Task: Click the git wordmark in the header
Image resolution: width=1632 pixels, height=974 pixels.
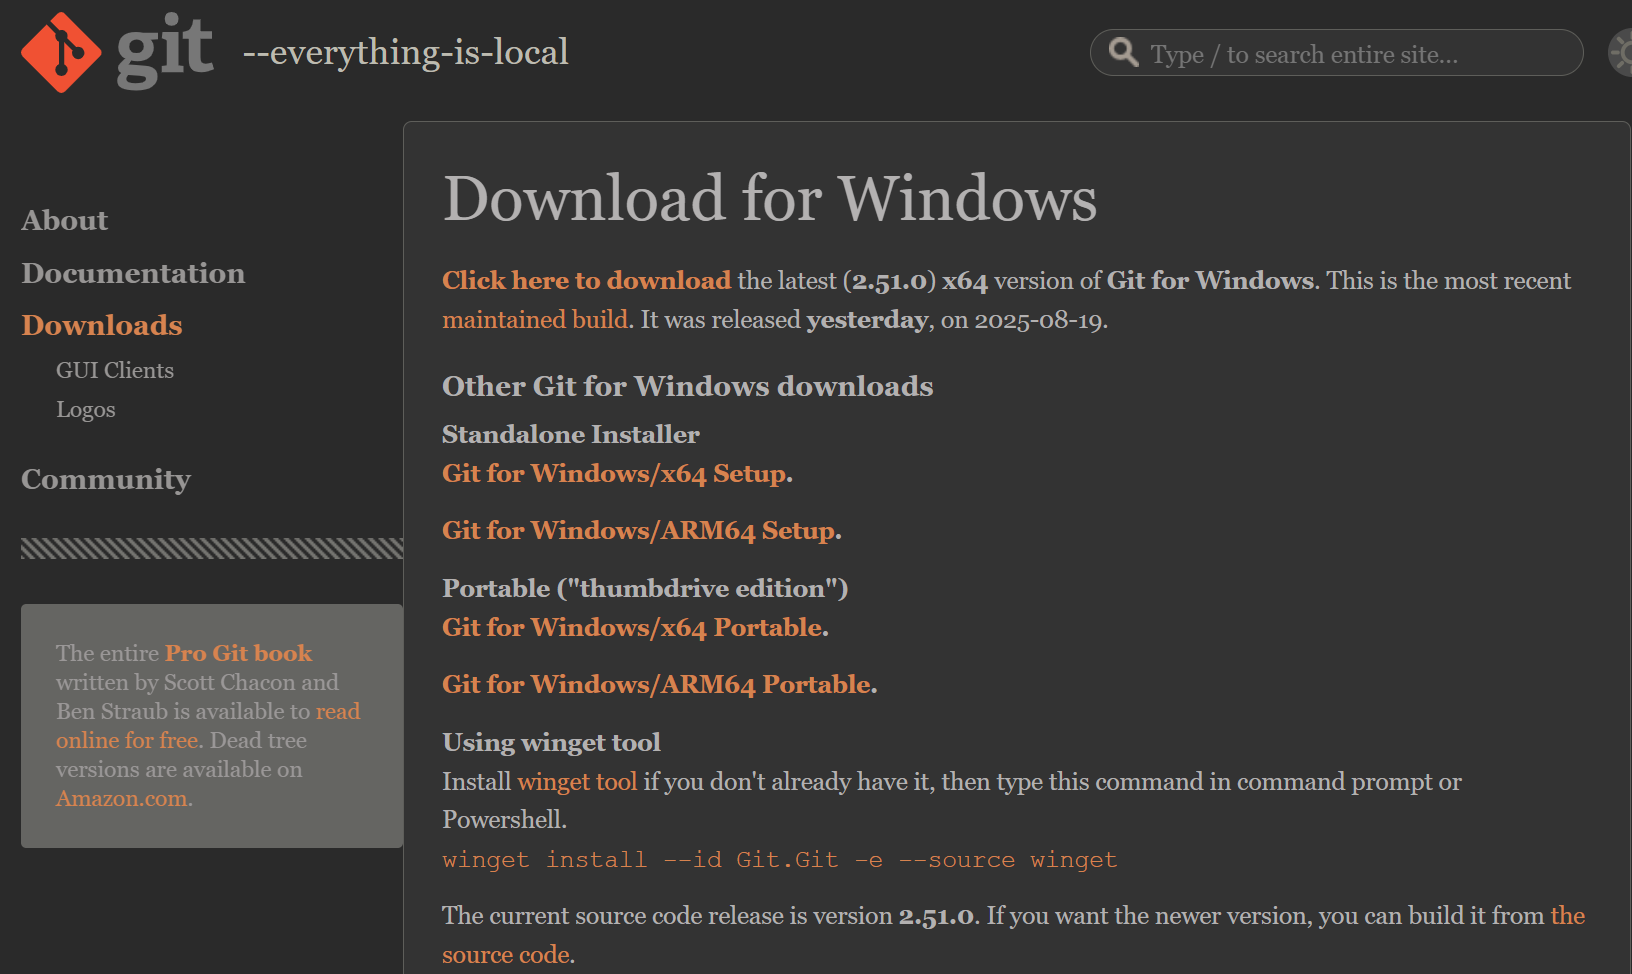Action: pyautogui.click(x=165, y=50)
